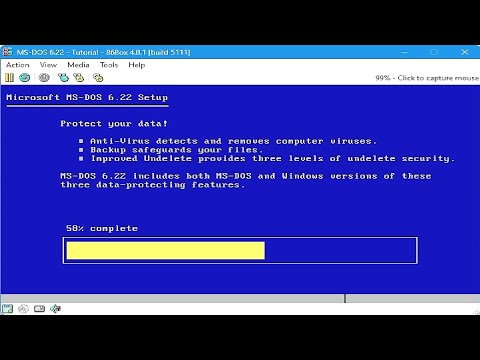The width and height of the screenshot is (480, 360).
Task: Close the 86Box window
Action: click(x=465, y=52)
